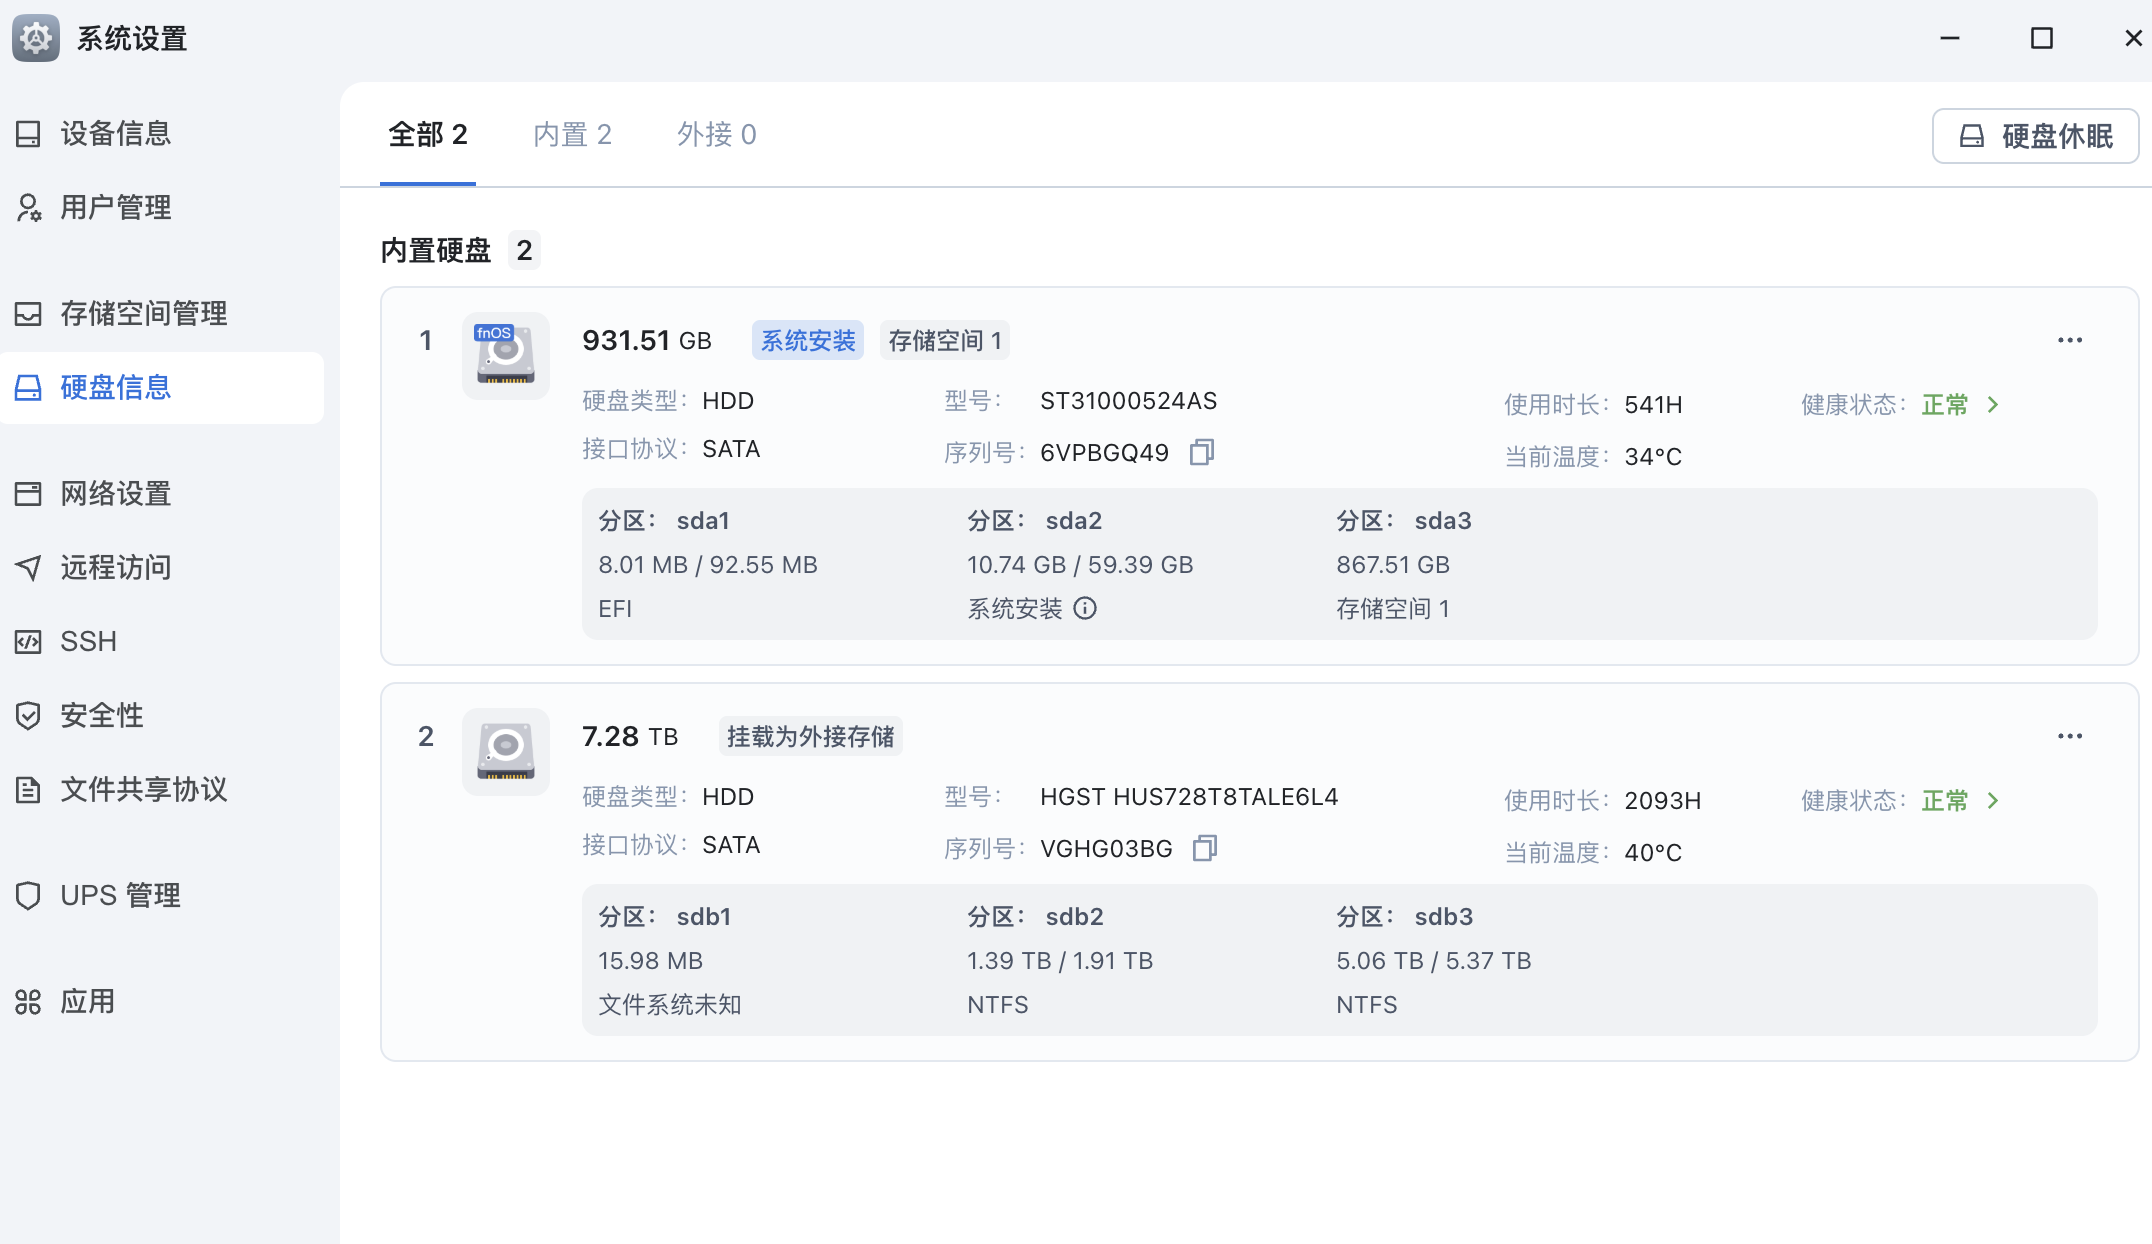Switch to the 外接 0 tab
Image resolution: width=2152 pixels, height=1244 pixels.
click(x=717, y=134)
